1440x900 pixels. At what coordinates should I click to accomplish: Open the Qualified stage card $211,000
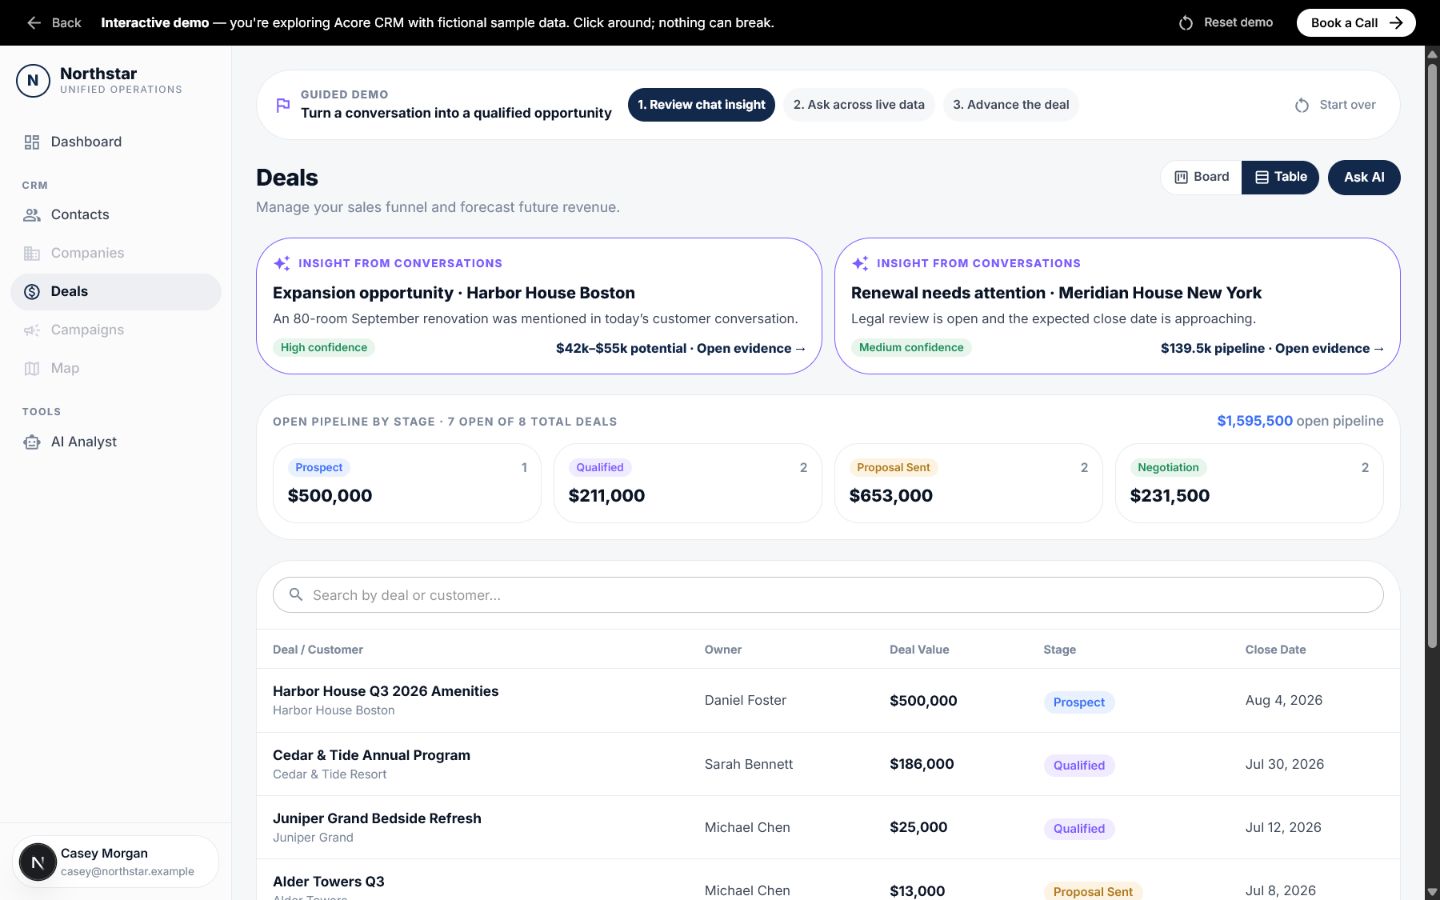(688, 483)
